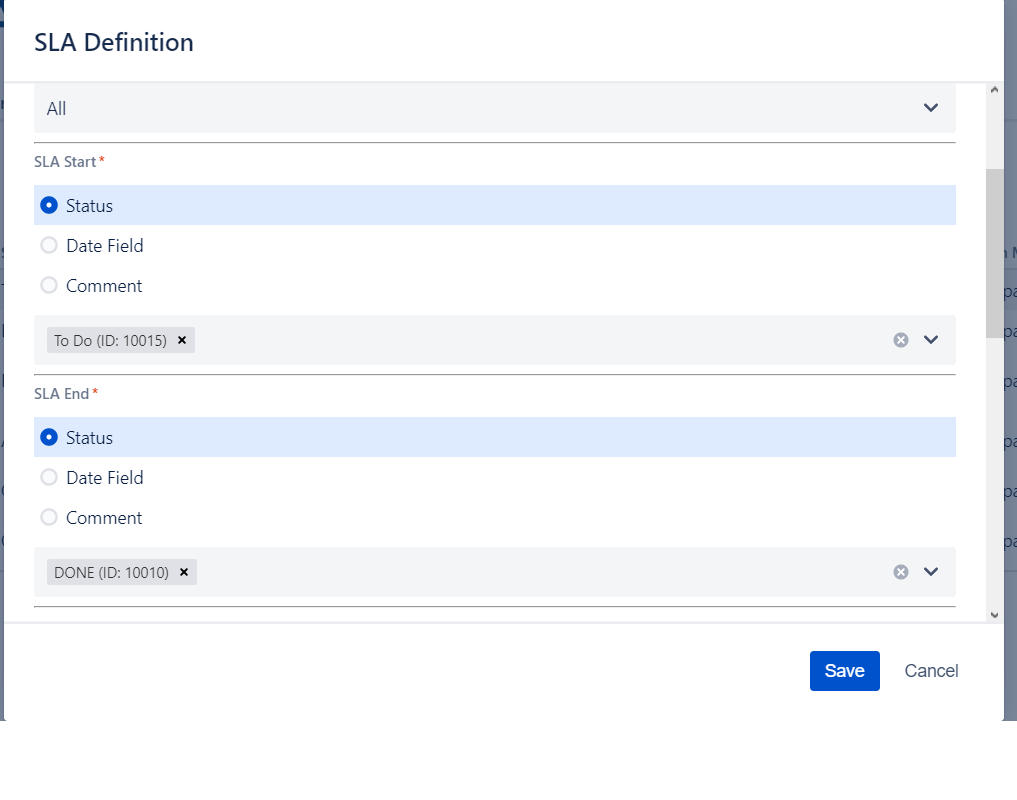Click Cancel to dismiss the dialog
Viewport: 1017px width, 800px height.
930,670
